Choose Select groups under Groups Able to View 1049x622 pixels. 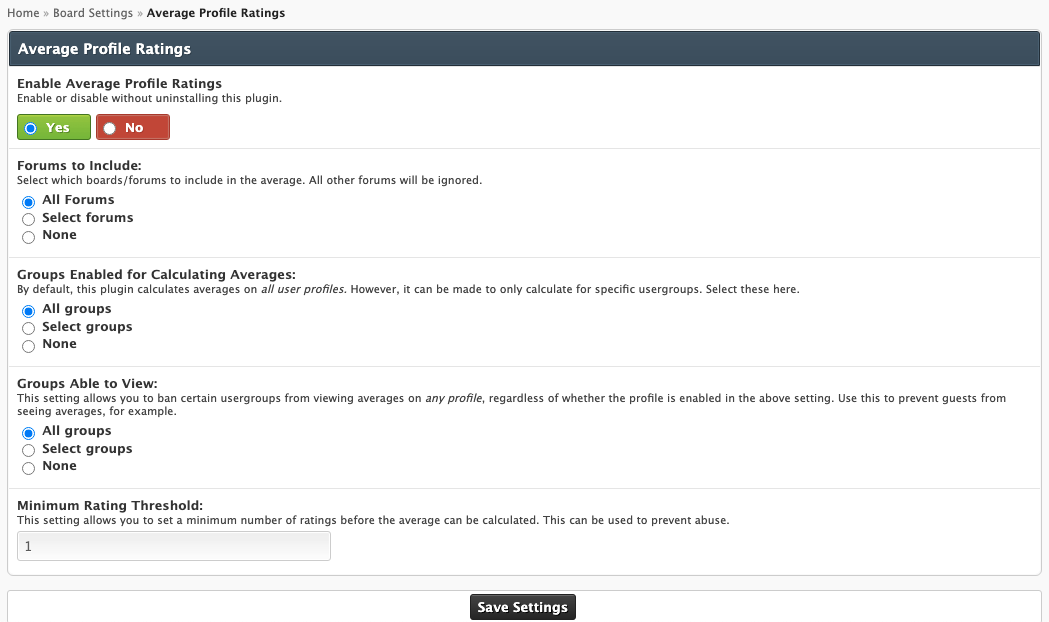click(29, 450)
